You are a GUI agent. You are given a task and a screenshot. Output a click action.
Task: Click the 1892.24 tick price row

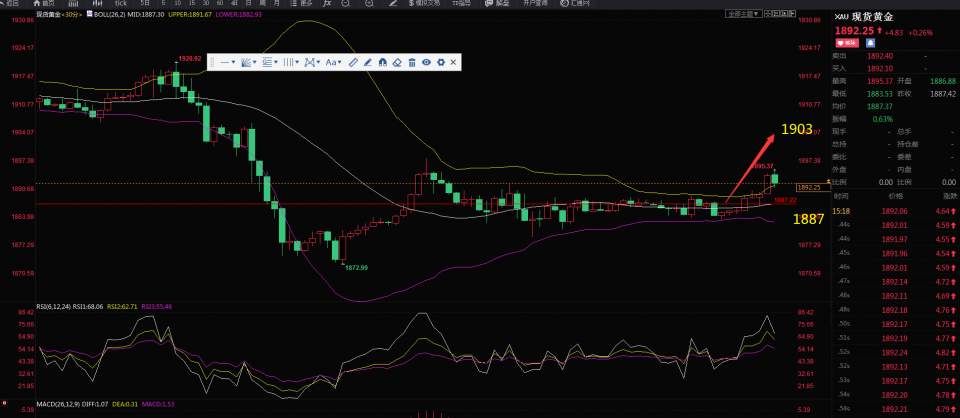[x=894, y=353]
